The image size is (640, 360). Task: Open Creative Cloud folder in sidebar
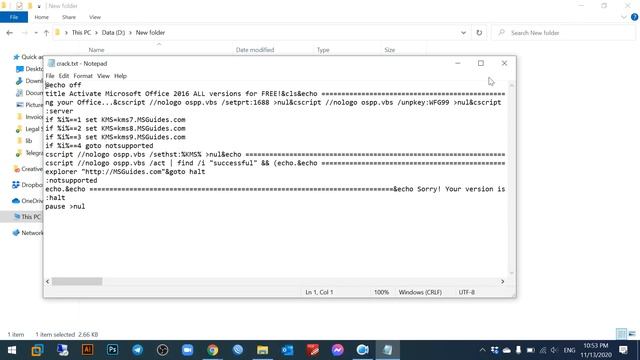pos(27,169)
